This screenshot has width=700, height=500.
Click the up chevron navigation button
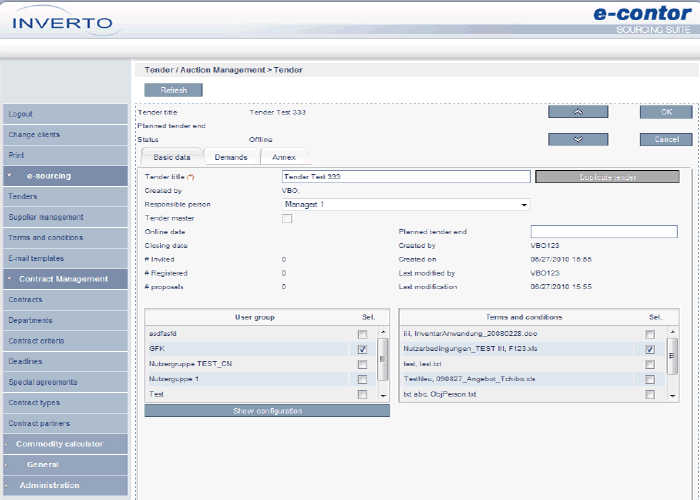tap(578, 112)
